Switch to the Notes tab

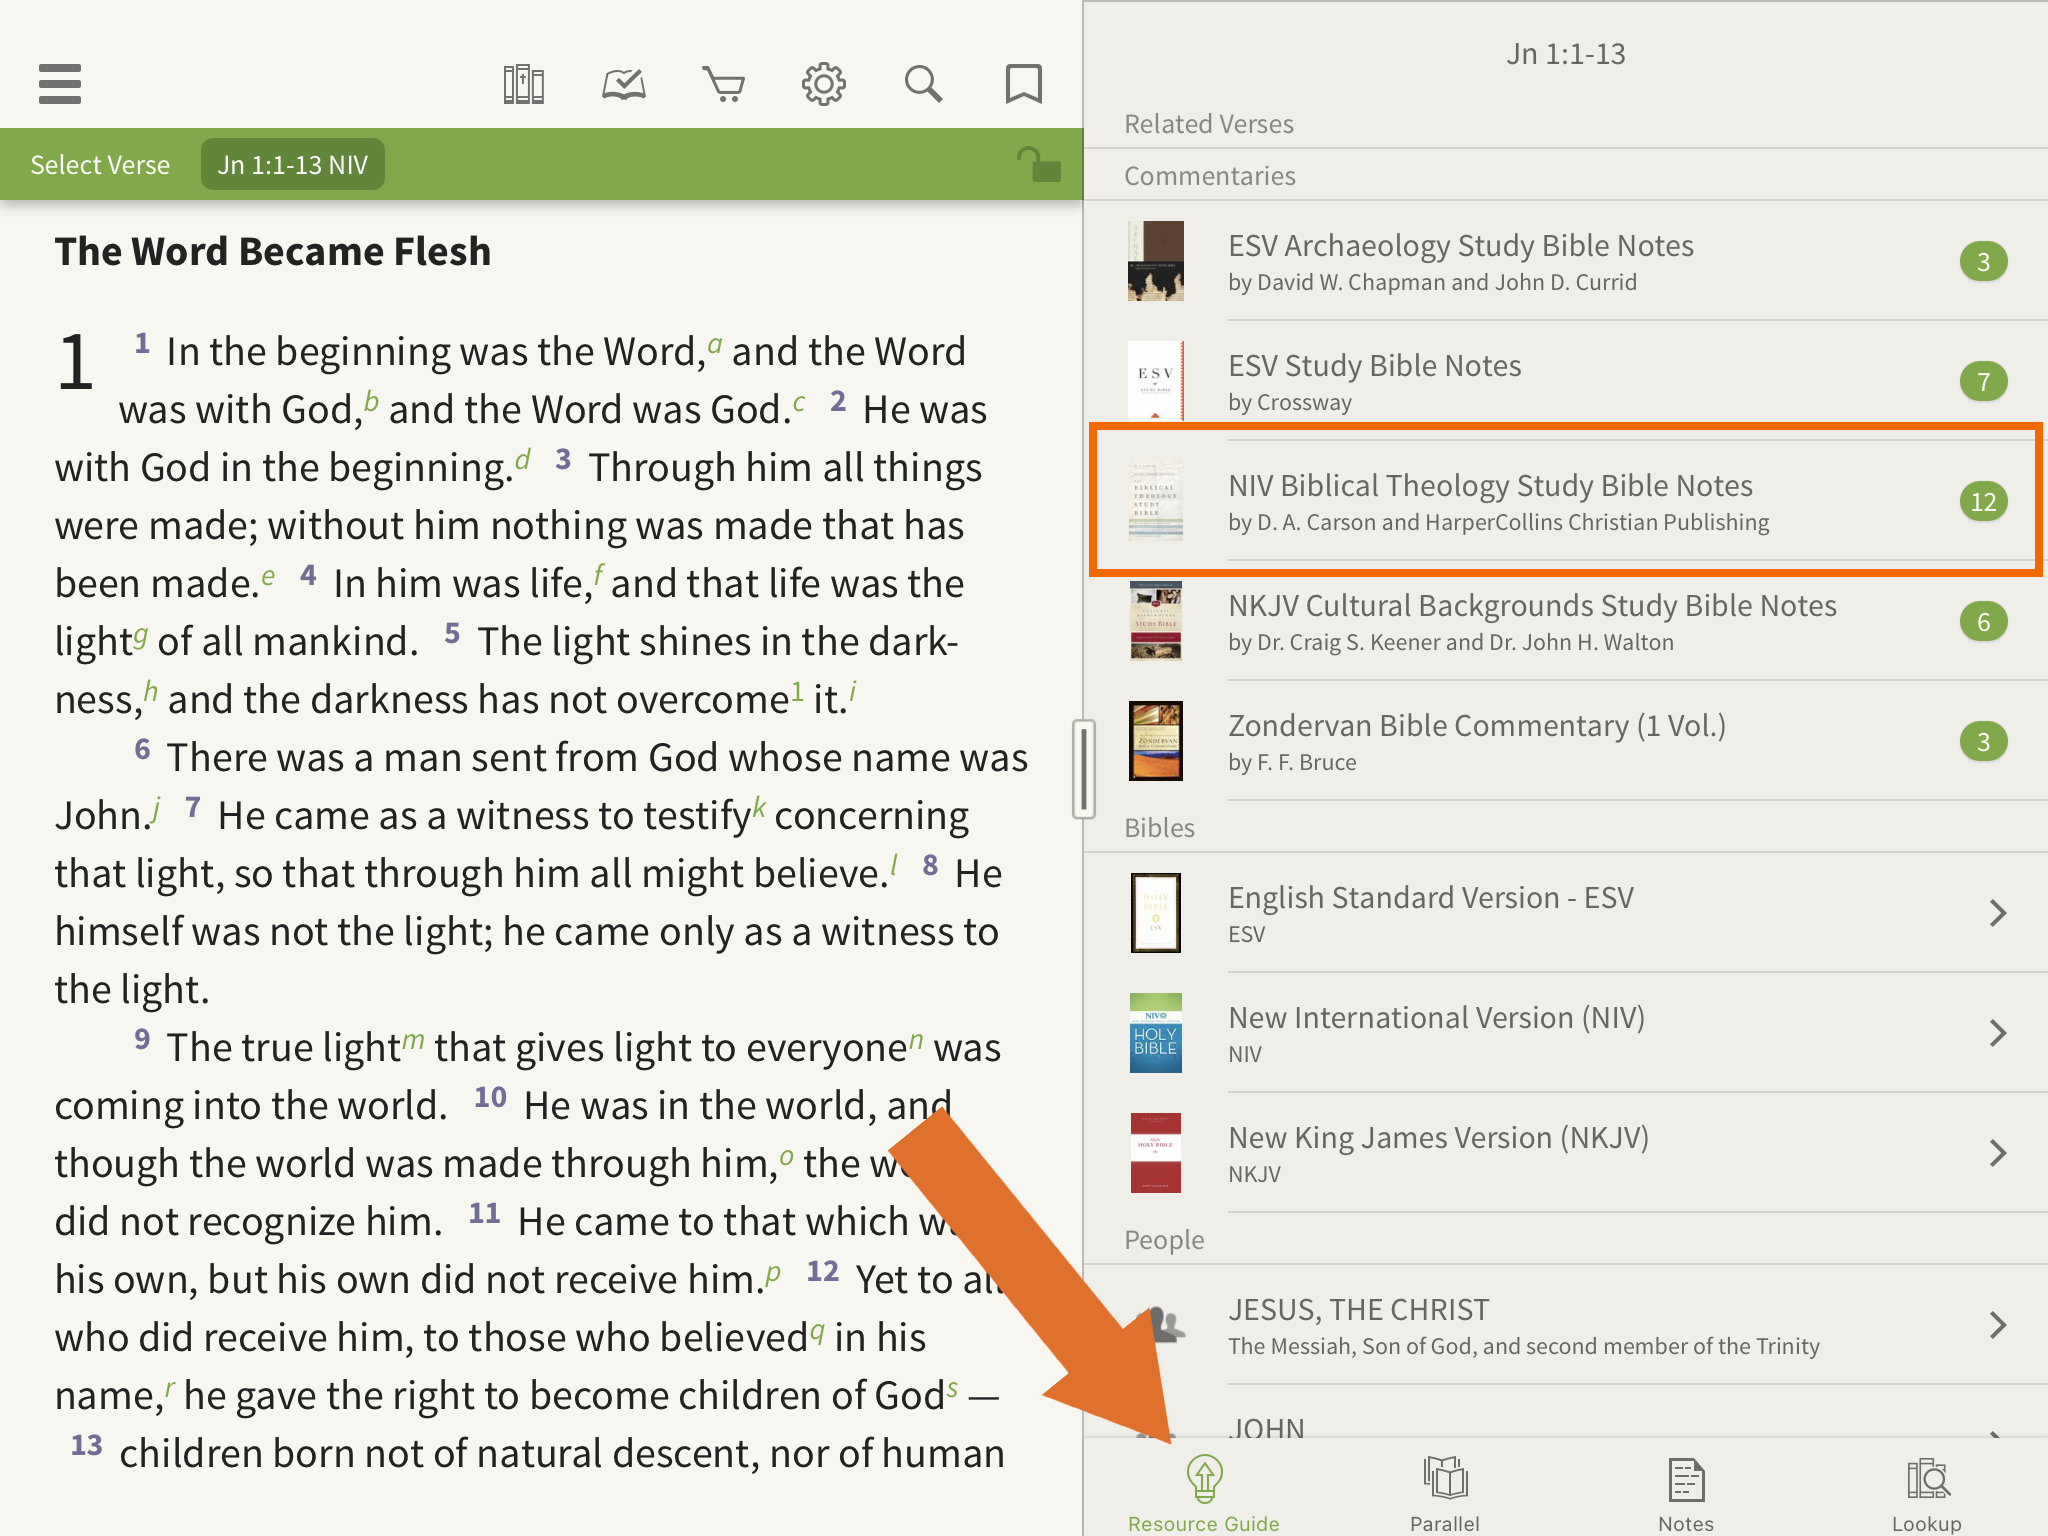click(x=1686, y=1493)
